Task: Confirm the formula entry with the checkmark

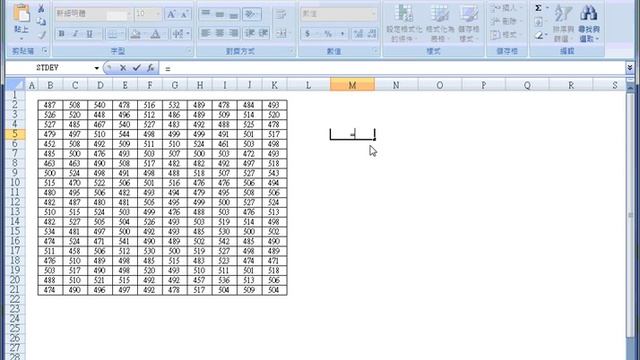Action: click(x=137, y=68)
